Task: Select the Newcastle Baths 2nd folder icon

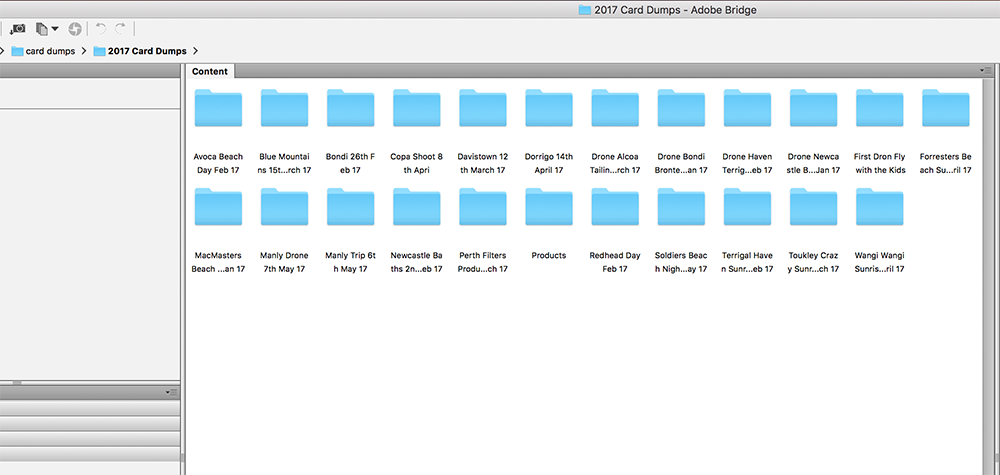Action: [416, 207]
